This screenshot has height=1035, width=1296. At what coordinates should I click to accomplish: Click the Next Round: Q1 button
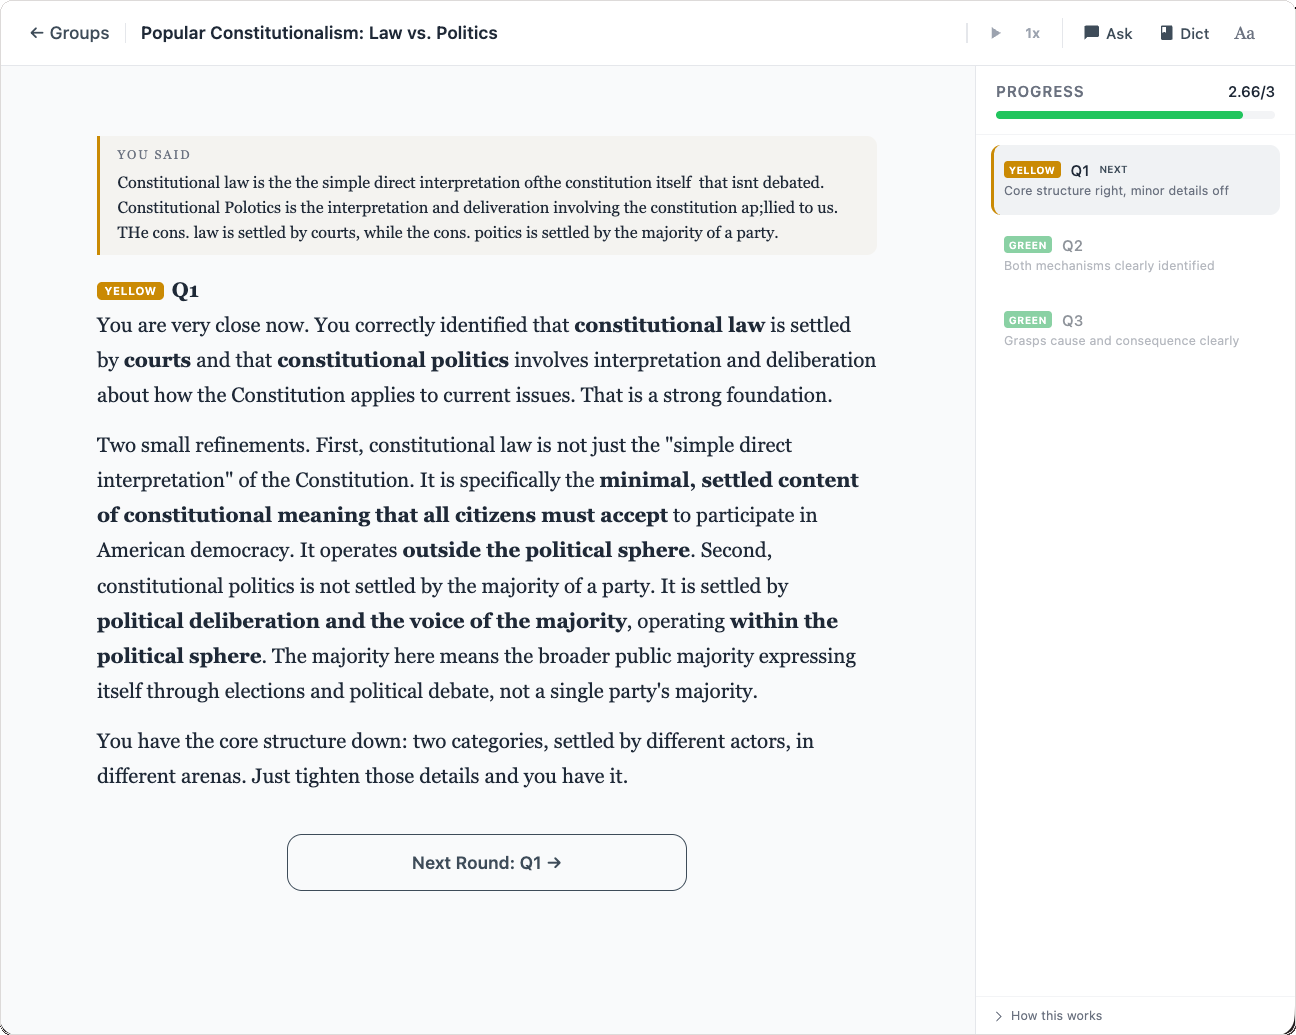486,862
